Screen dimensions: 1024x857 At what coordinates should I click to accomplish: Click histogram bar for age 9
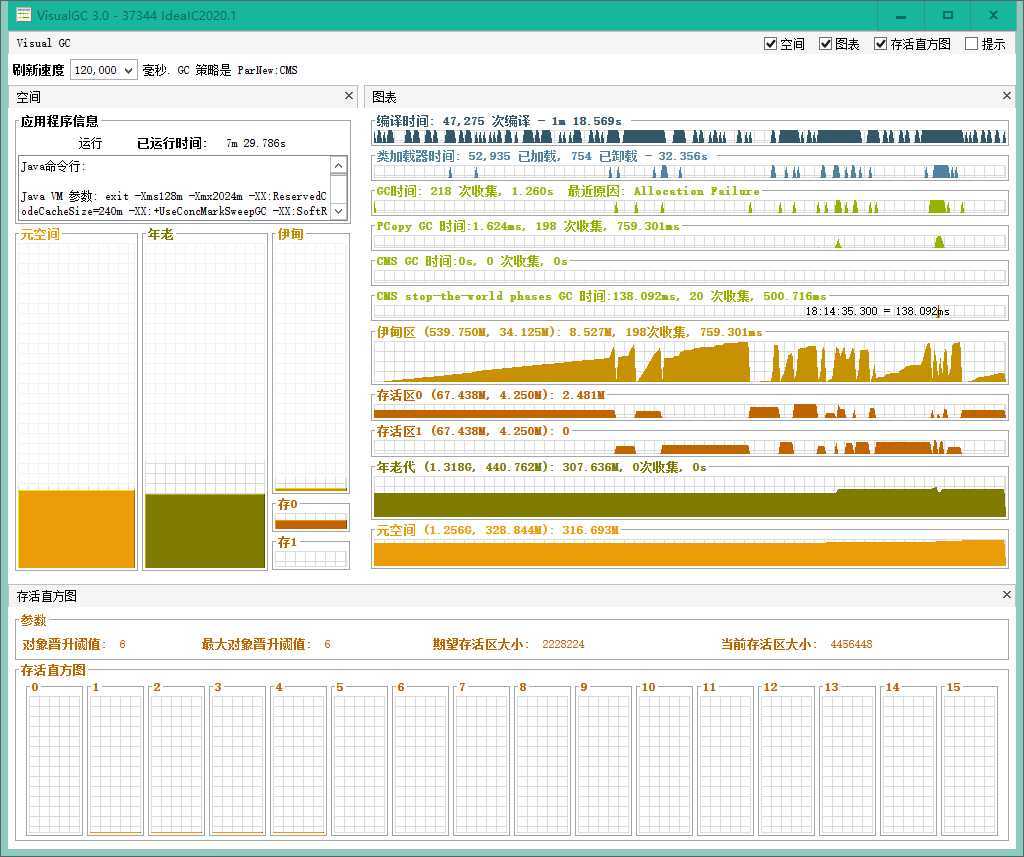point(604,764)
